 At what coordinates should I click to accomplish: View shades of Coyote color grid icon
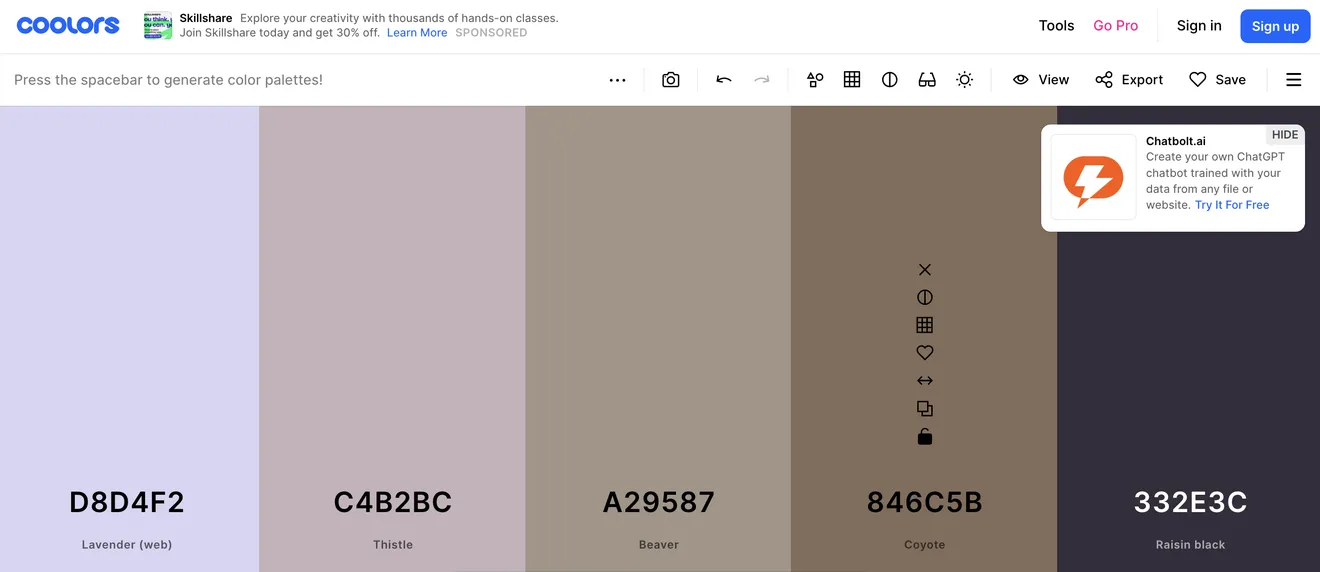(925, 325)
